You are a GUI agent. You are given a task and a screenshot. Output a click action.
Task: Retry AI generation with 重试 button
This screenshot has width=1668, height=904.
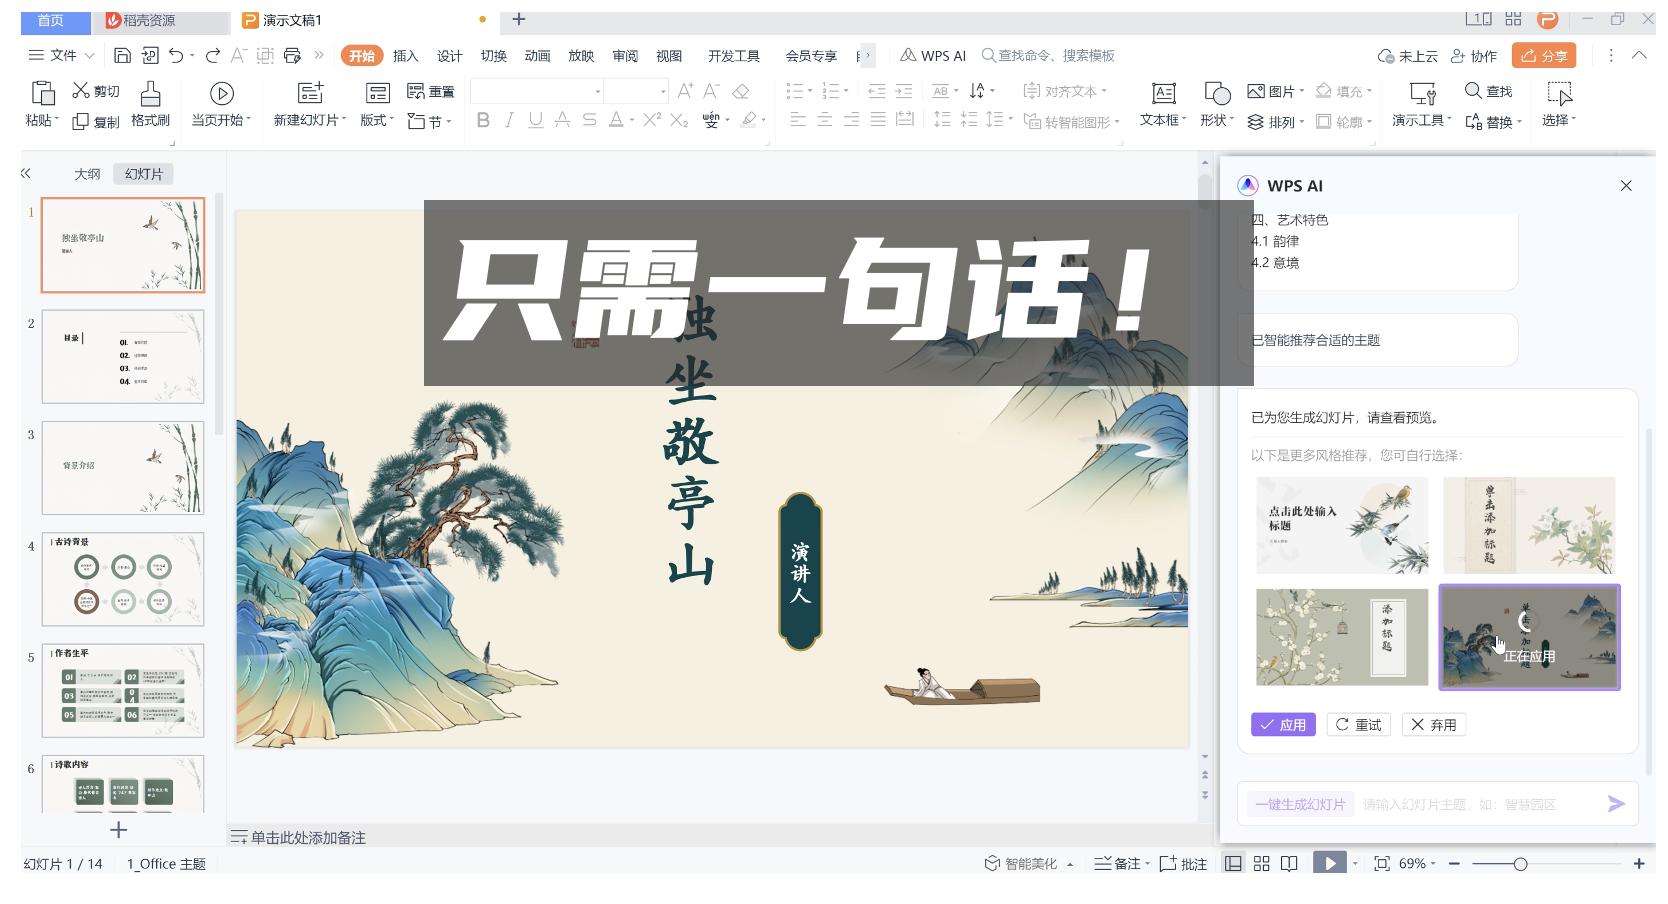(x=1358, y=724)
